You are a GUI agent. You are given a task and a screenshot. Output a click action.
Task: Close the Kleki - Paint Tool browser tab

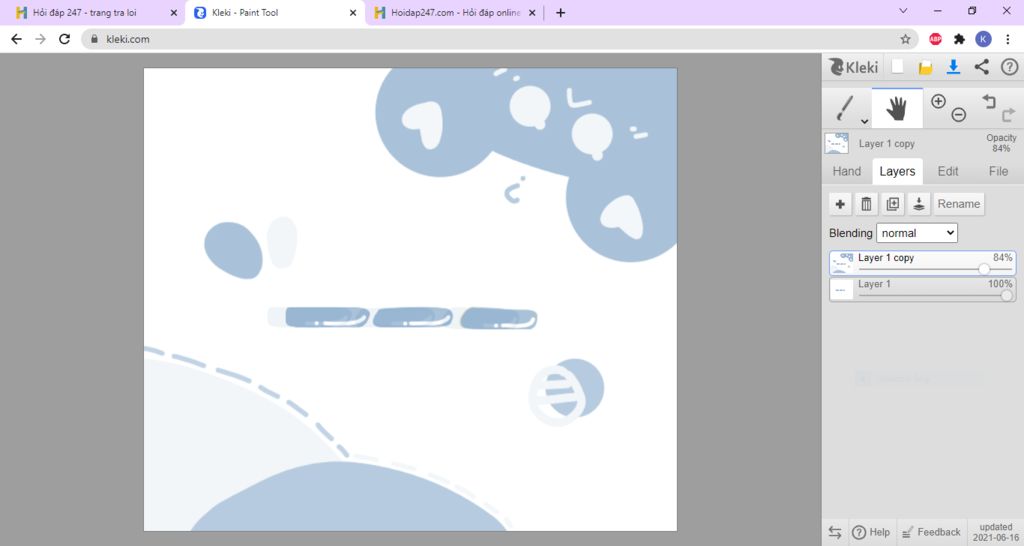[353, 12]
